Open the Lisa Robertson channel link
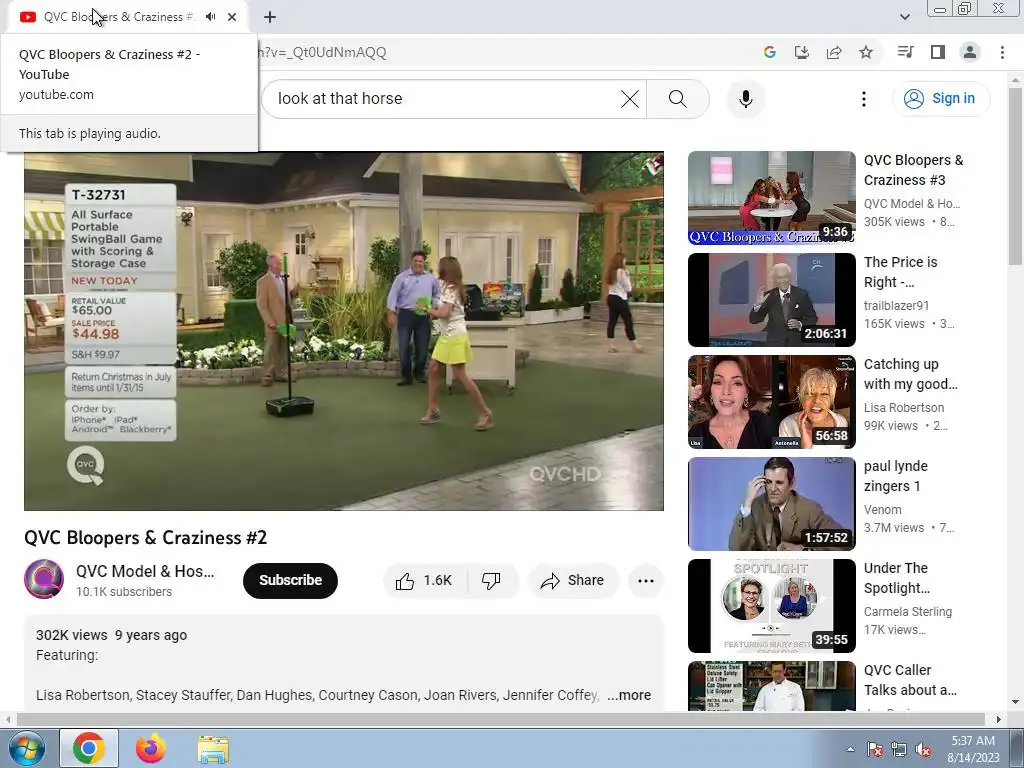 (904, 408)
